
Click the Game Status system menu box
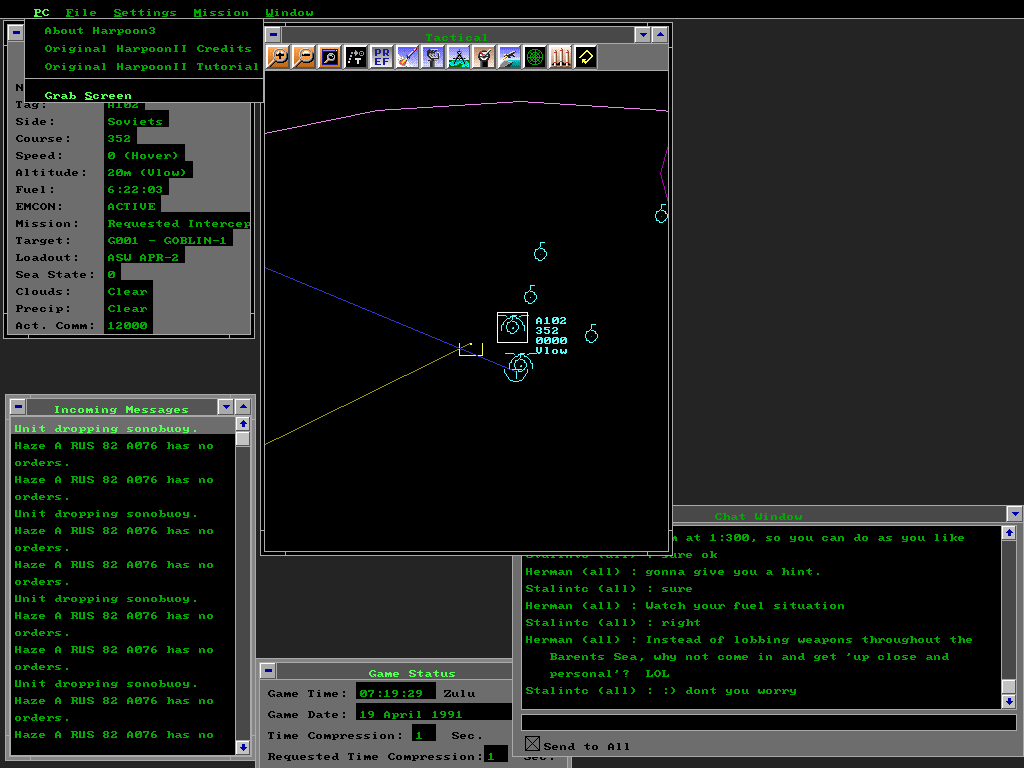pyautogui.click(x=268, y=671)
